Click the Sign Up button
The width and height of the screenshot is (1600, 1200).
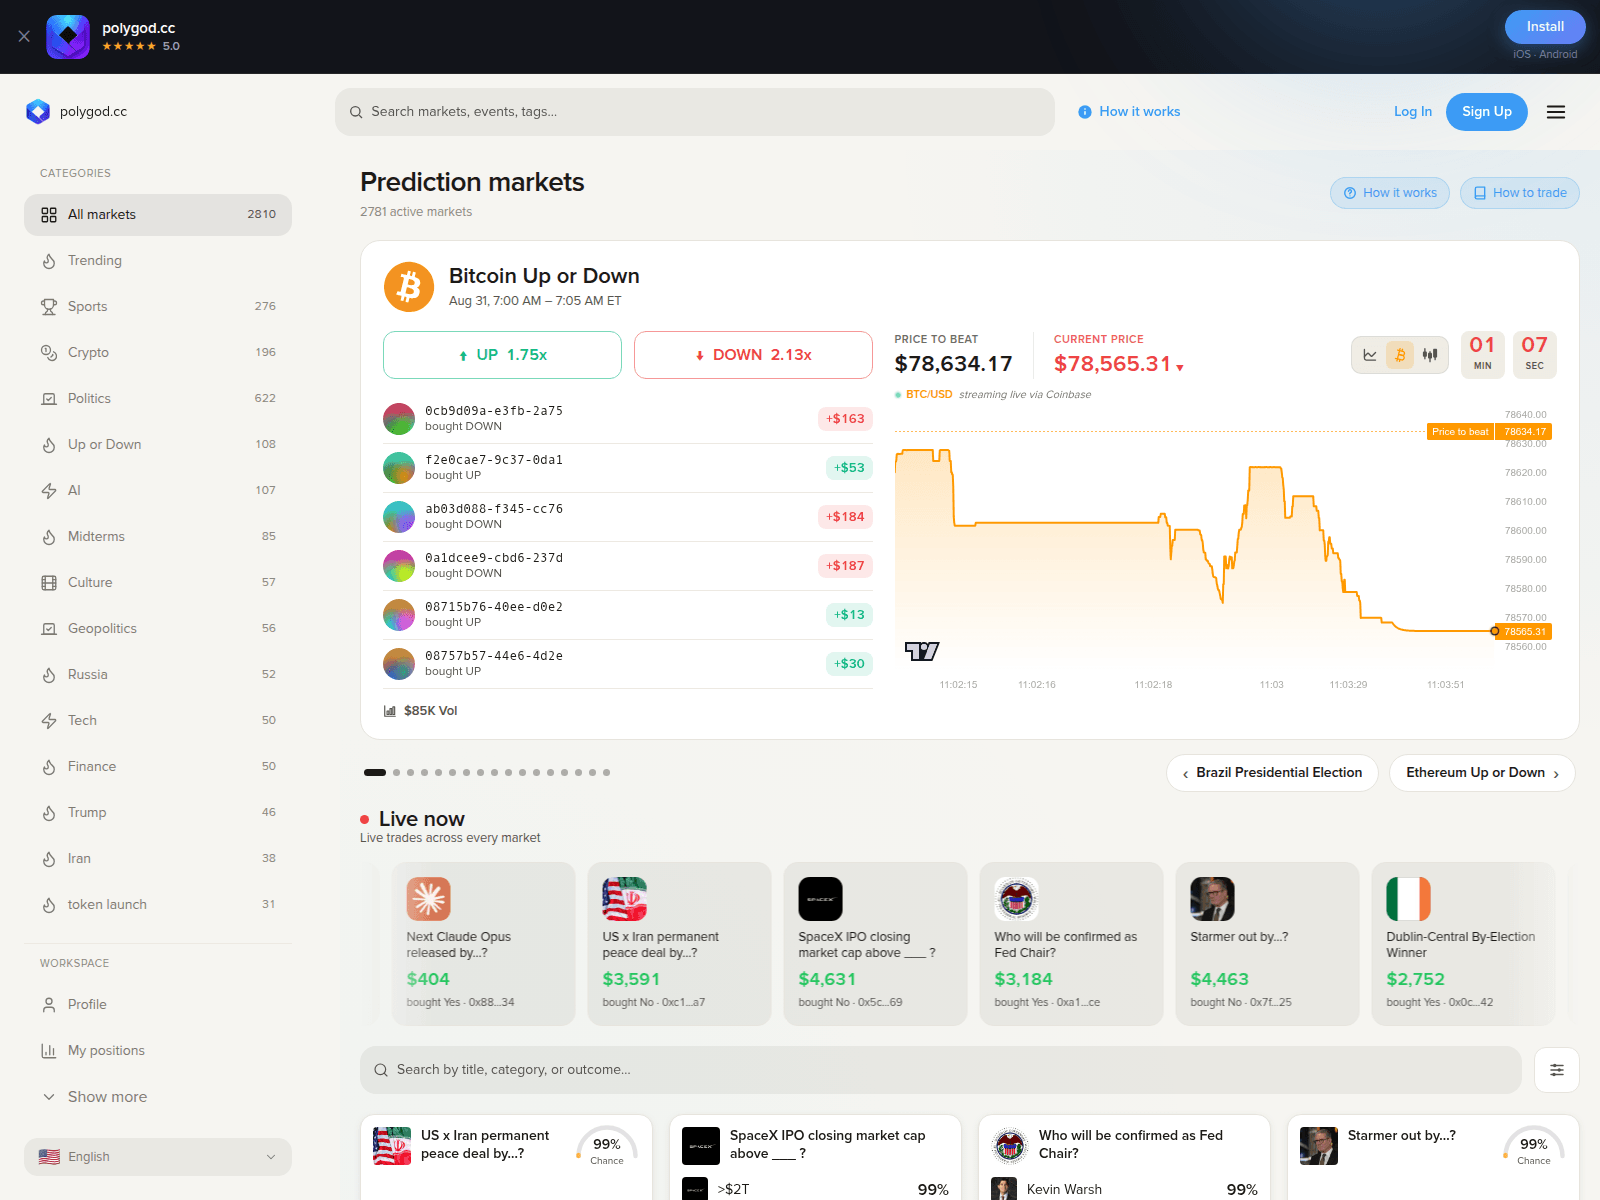pyautogui.click(x=1486, y=112)
